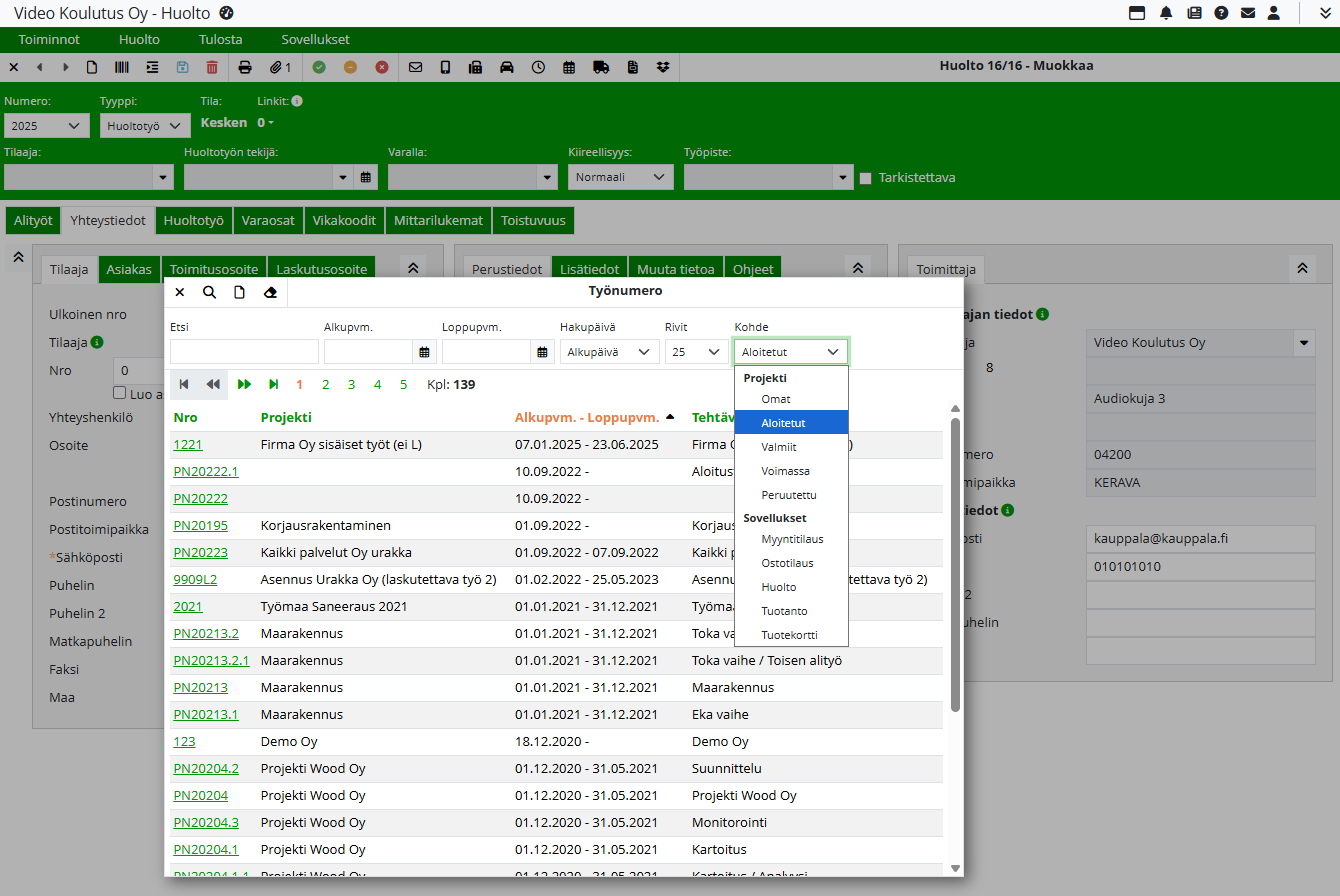The width and height of the screenshot is (1340, 896).
Task: Click the barcode icon in the toolbar
Action: [x=121, y=67]
